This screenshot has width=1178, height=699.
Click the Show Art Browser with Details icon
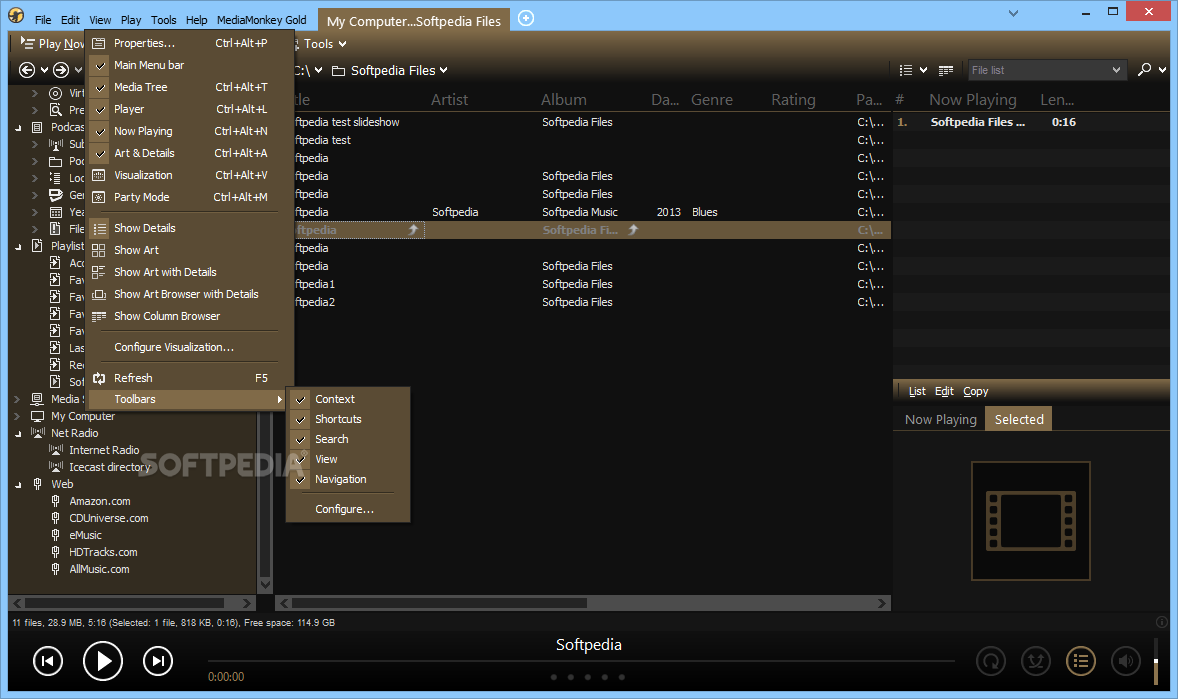coord(99,295)
